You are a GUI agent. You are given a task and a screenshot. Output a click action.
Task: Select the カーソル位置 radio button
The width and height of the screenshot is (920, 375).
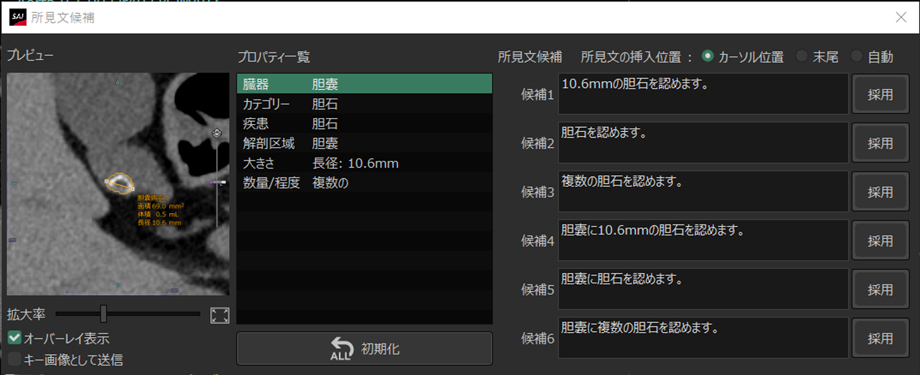pos(708,56)
